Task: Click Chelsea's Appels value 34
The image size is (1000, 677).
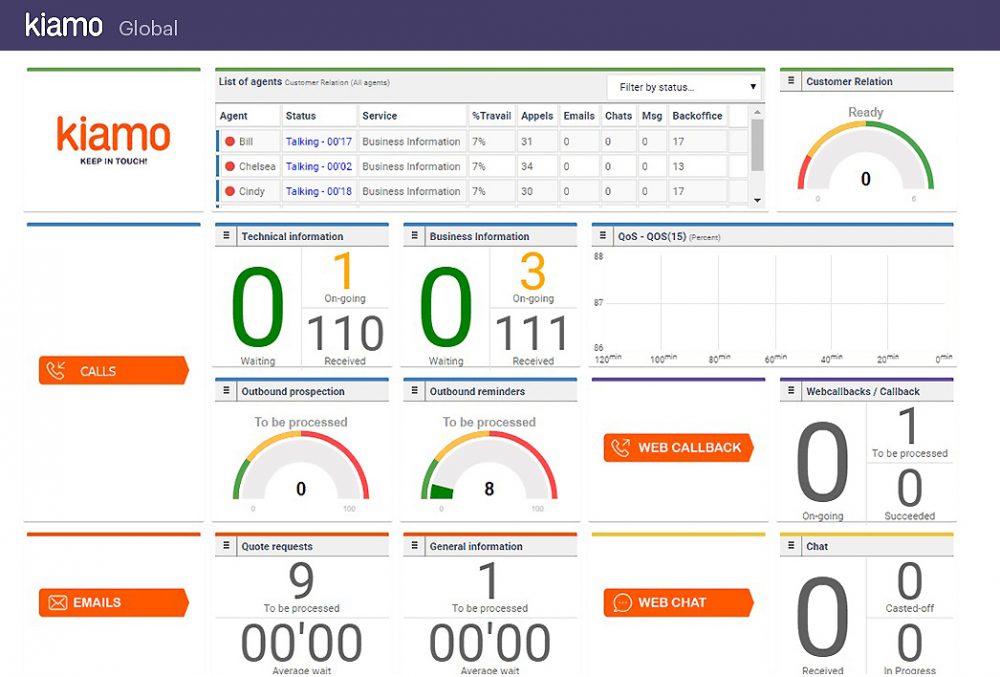Action: coord(527,166)
